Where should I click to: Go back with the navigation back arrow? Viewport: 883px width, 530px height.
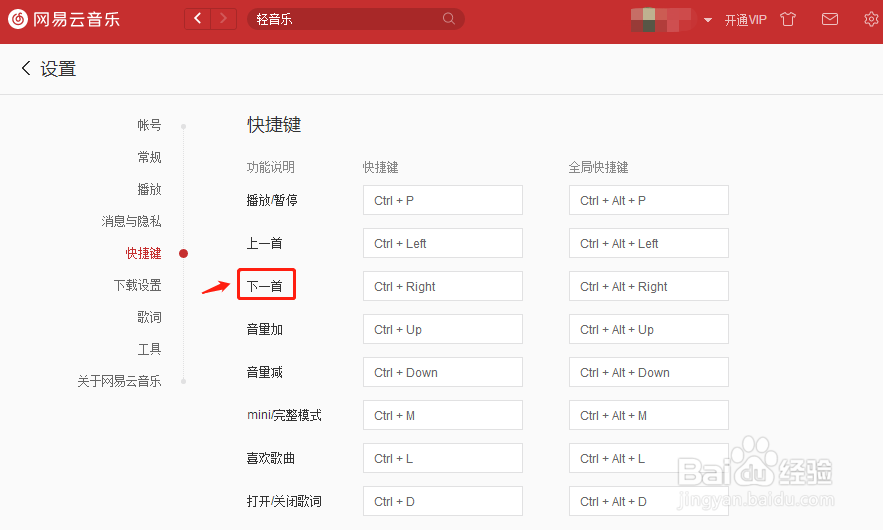click(x=198, y=19)
